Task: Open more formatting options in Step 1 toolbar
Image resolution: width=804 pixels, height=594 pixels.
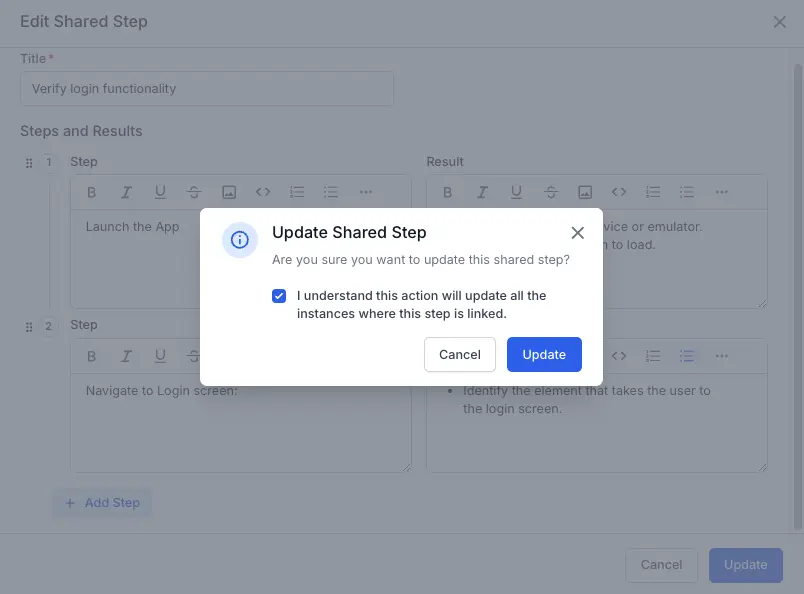Action: pyautogui.click(x=365, y=192)
